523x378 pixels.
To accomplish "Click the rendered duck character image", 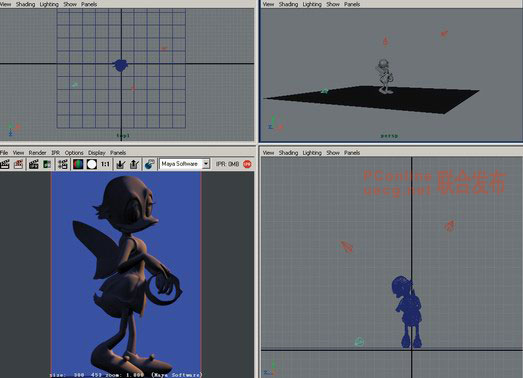I will point(126,274).
